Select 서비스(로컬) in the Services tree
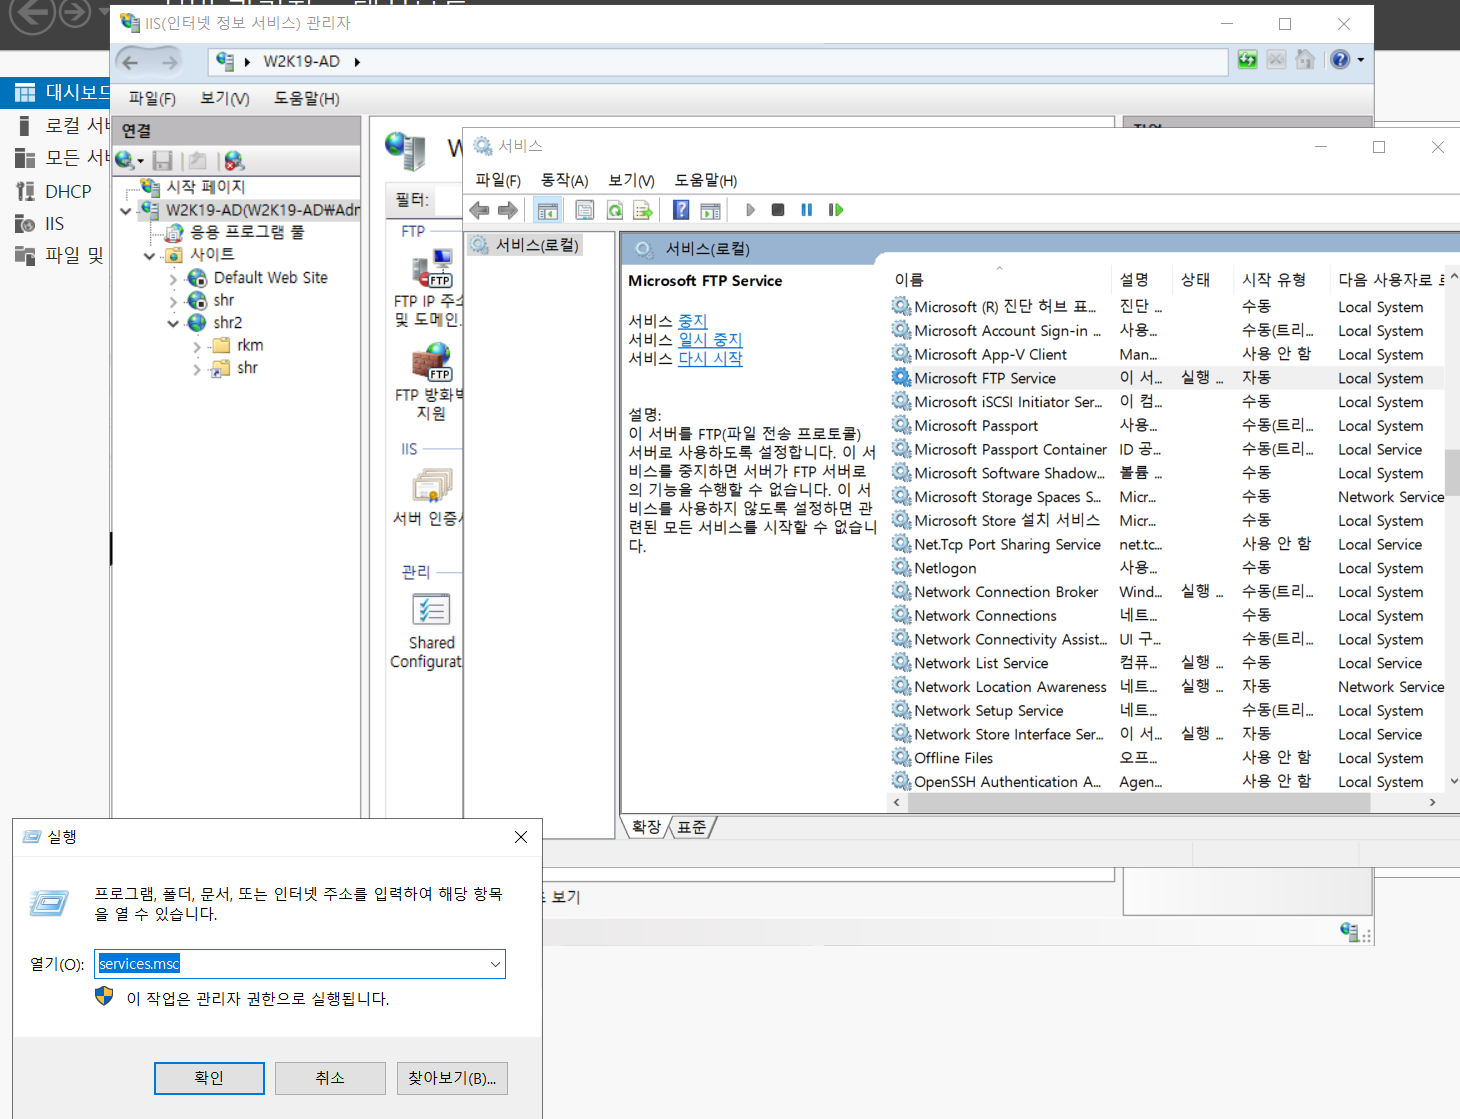The height and width of the screenshot is (1119, 1460). click(536, 245)
